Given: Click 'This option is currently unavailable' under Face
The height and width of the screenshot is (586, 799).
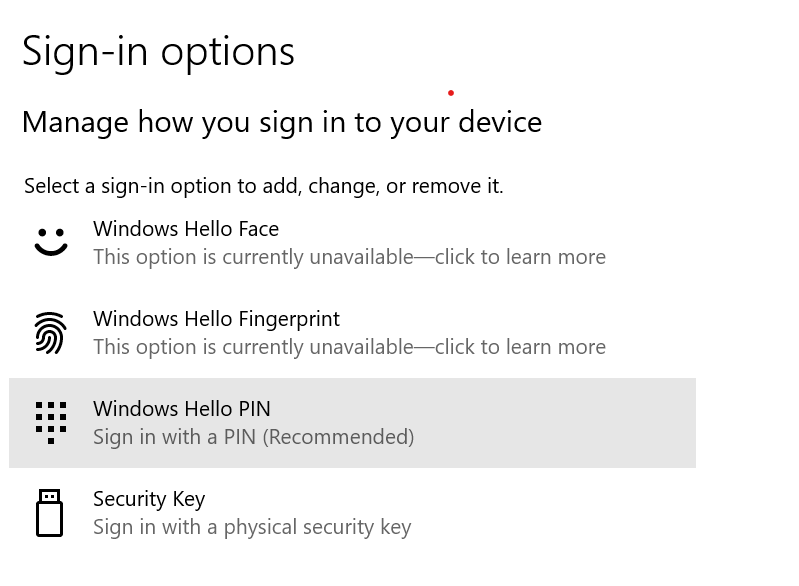Looking at the screenshot, I should (x=252, y=257).
